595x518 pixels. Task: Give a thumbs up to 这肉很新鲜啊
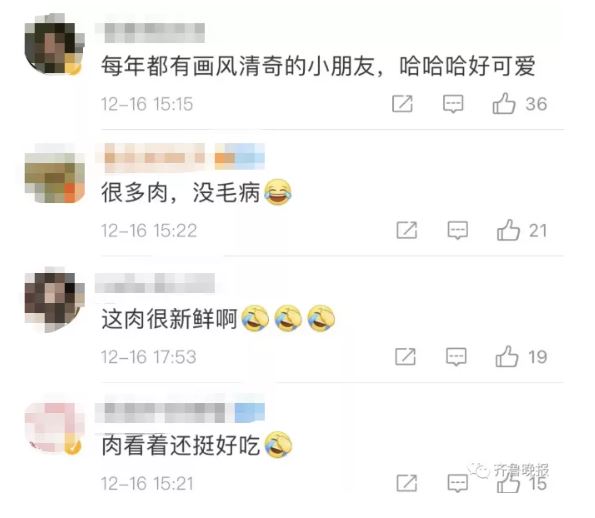pos(507,356)
